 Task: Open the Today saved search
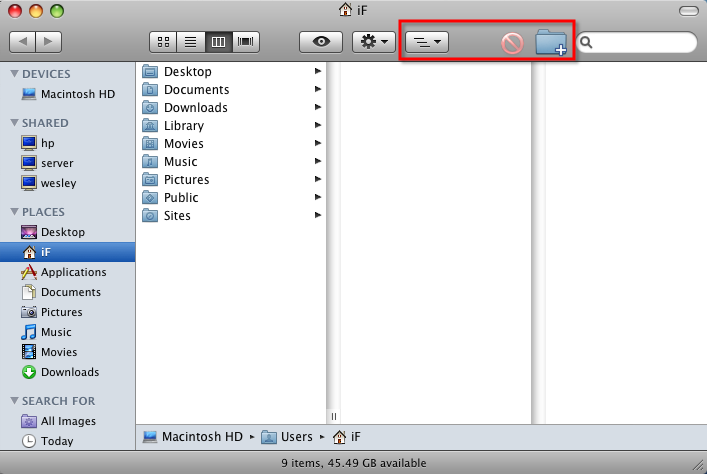coord(68,441)
